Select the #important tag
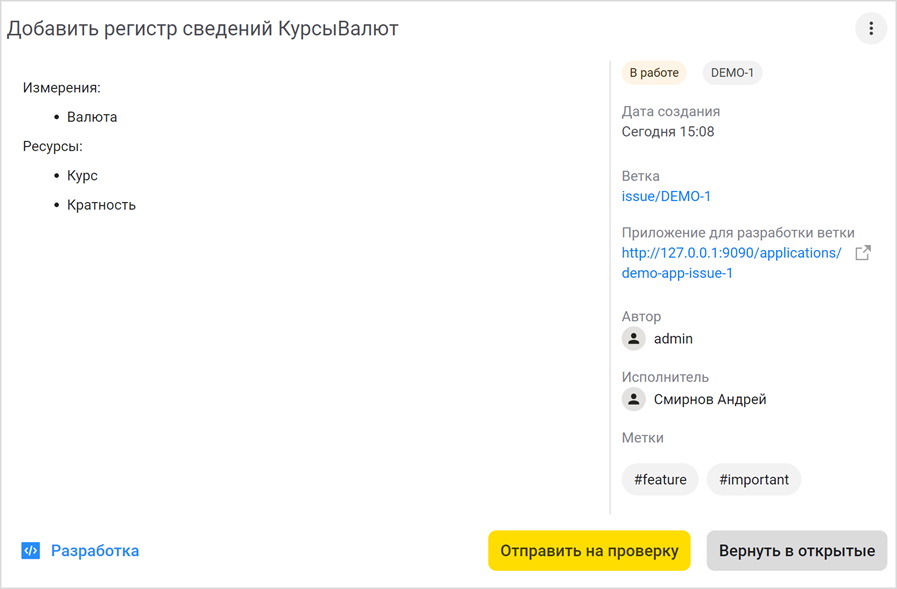Screen dimensions: 897x589 [x=754, y=479]
